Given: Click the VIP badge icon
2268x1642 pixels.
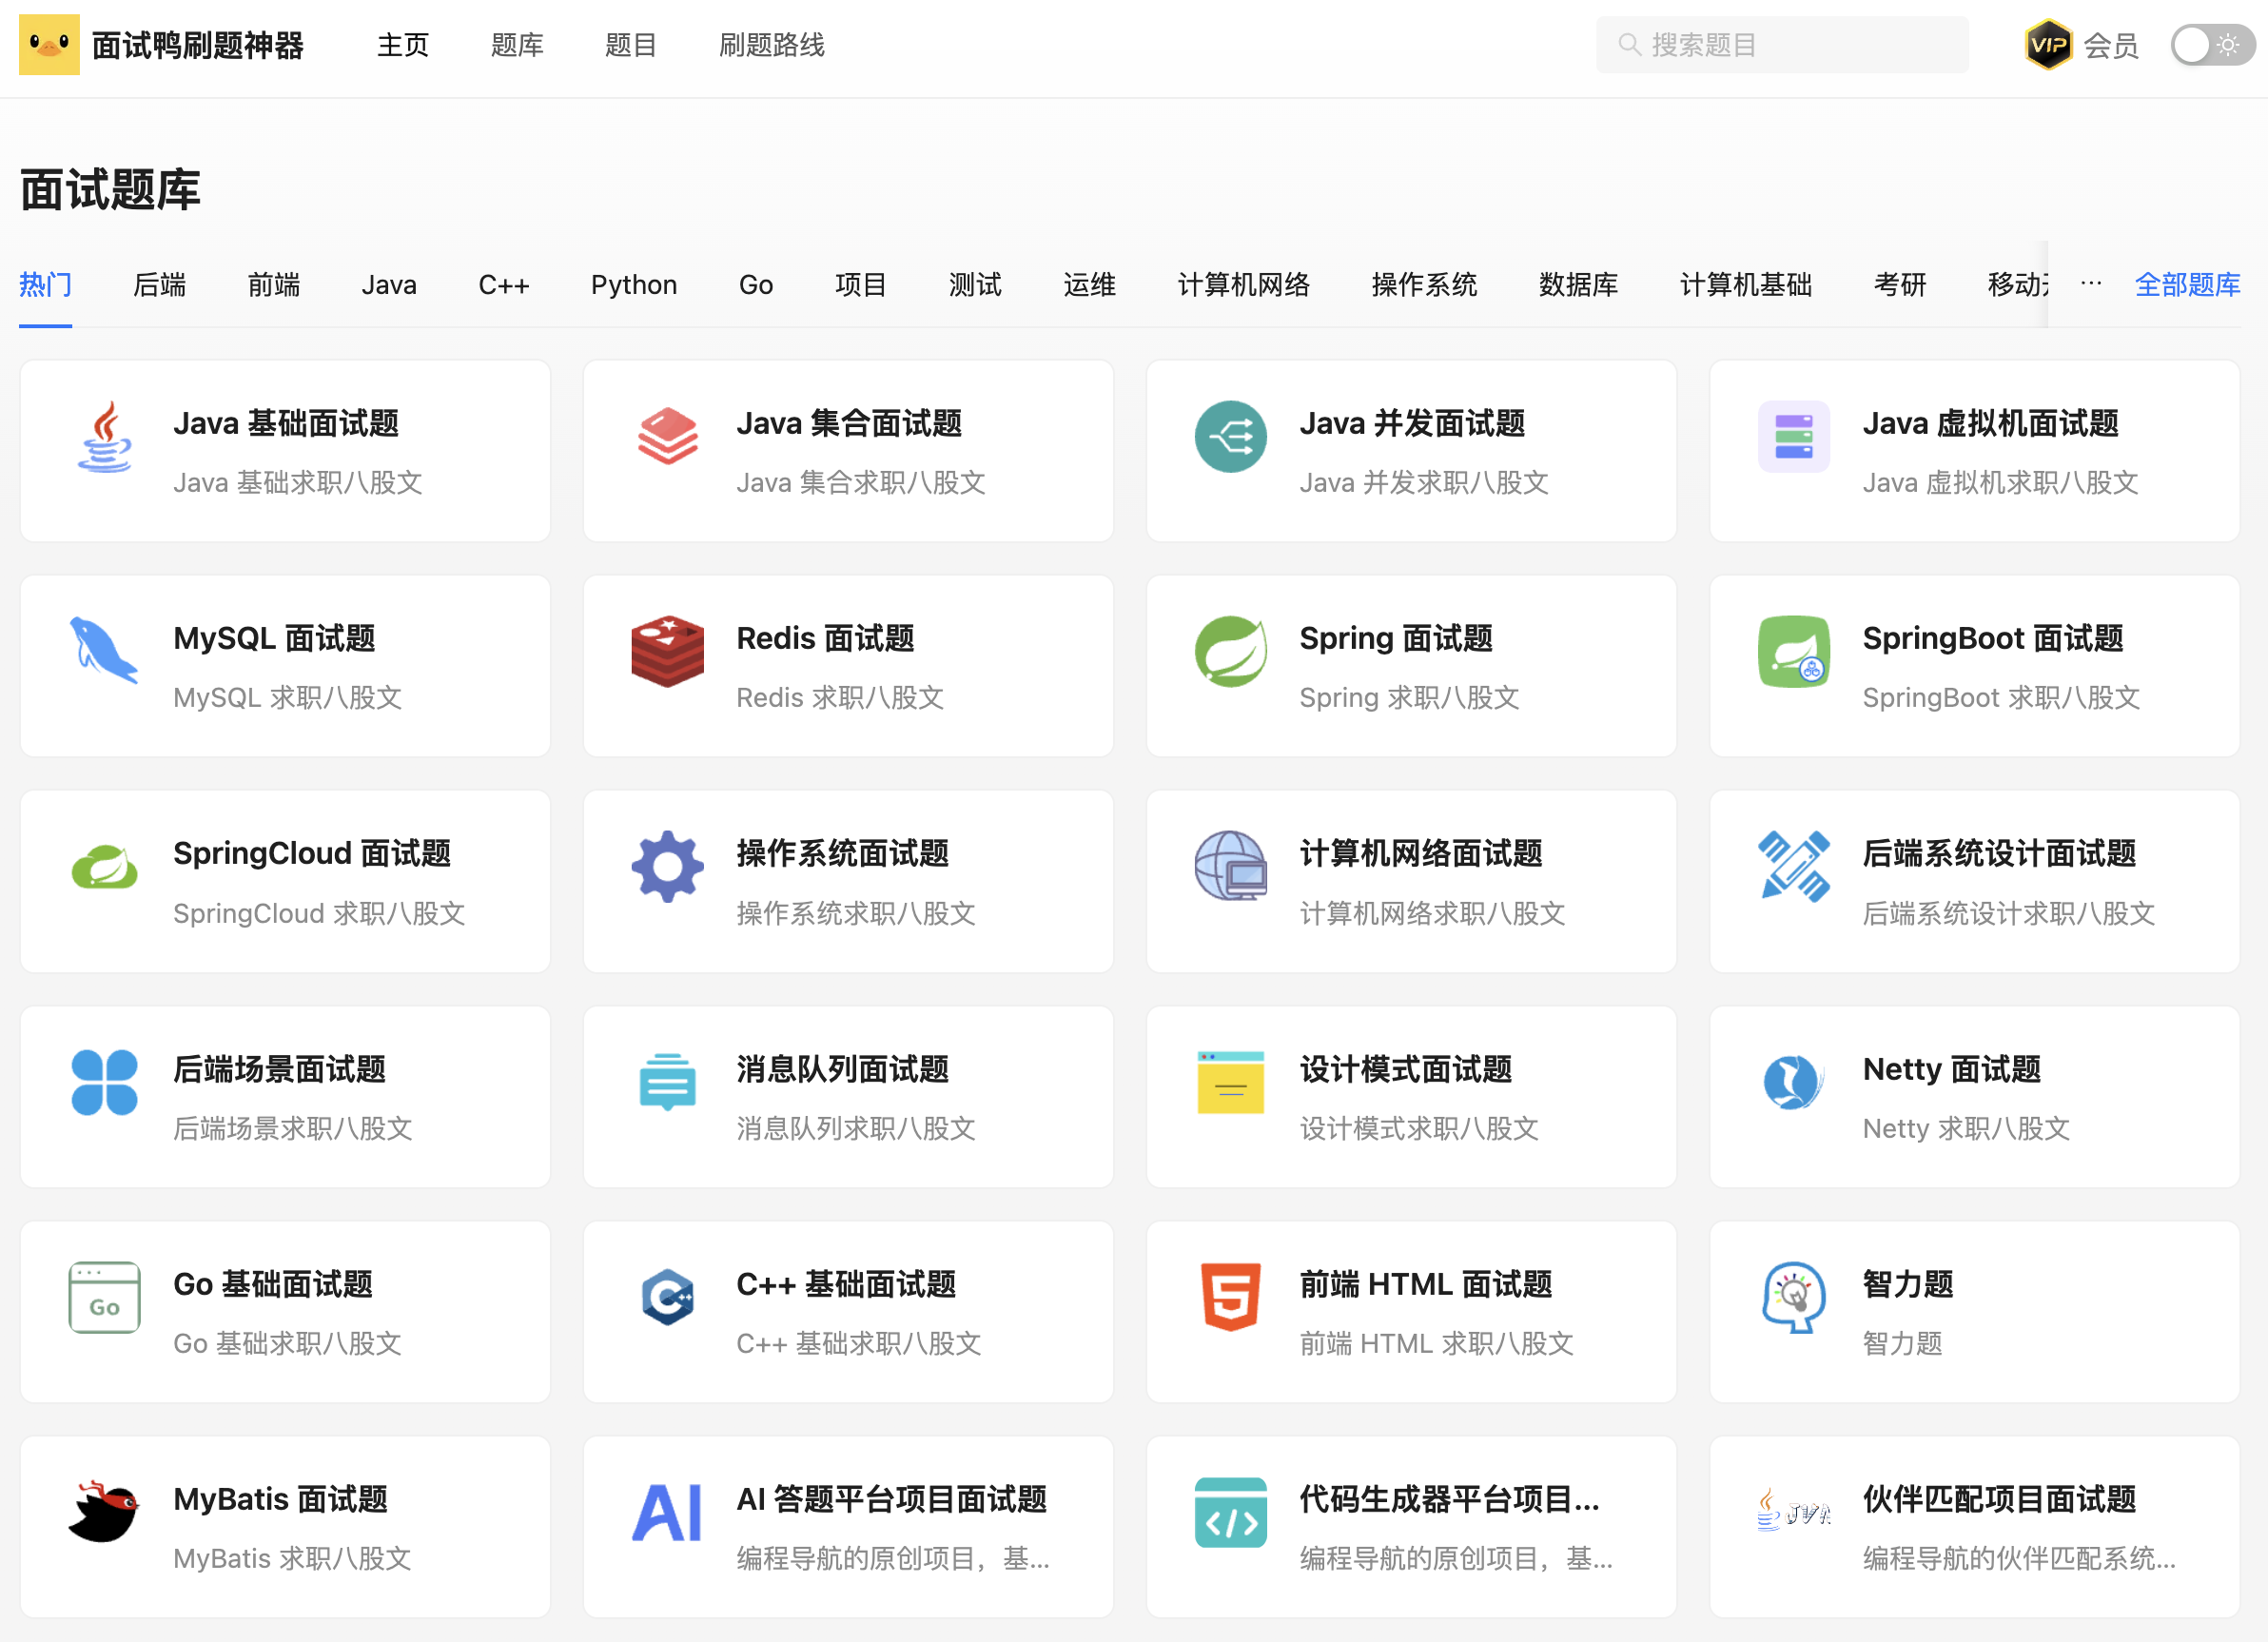Looking at the screenshot, I should pos(2048,45).
